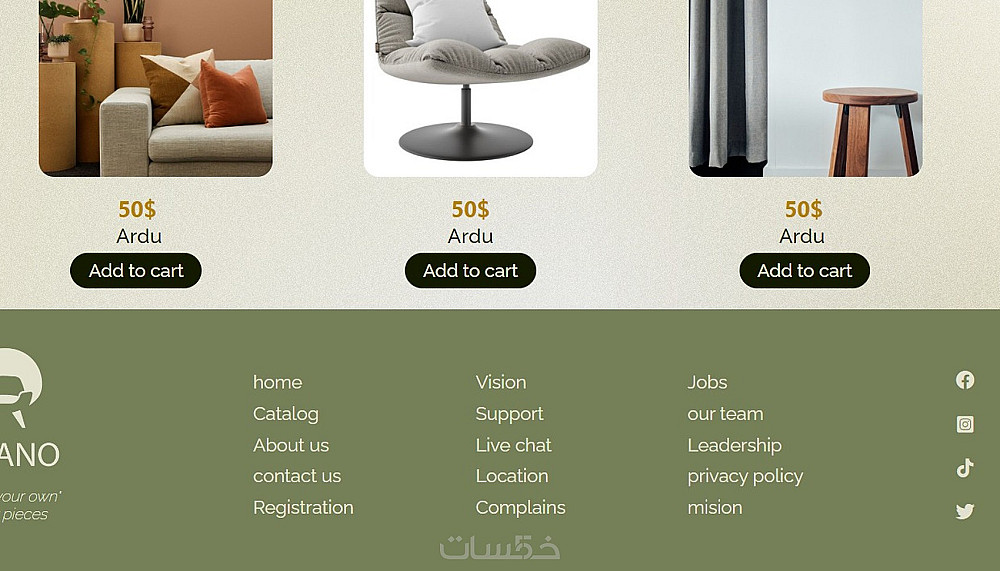Open the Catalog footer link
Viewport: 1000px width, 571px height.
[286, 414]
